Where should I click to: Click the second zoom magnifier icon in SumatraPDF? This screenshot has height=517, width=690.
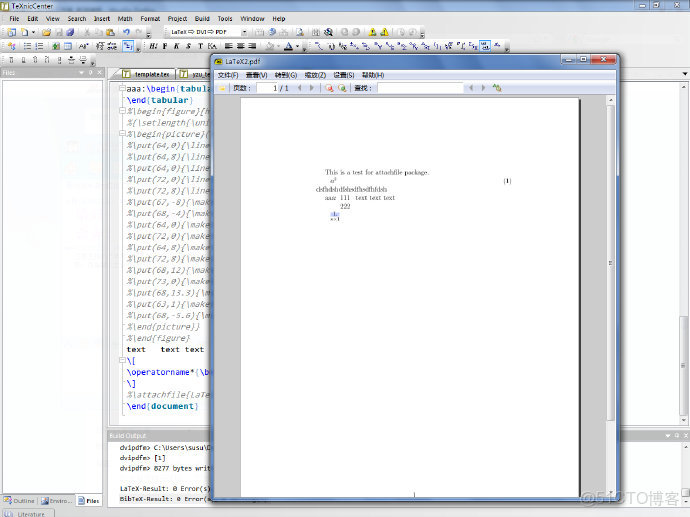point(342,88)
